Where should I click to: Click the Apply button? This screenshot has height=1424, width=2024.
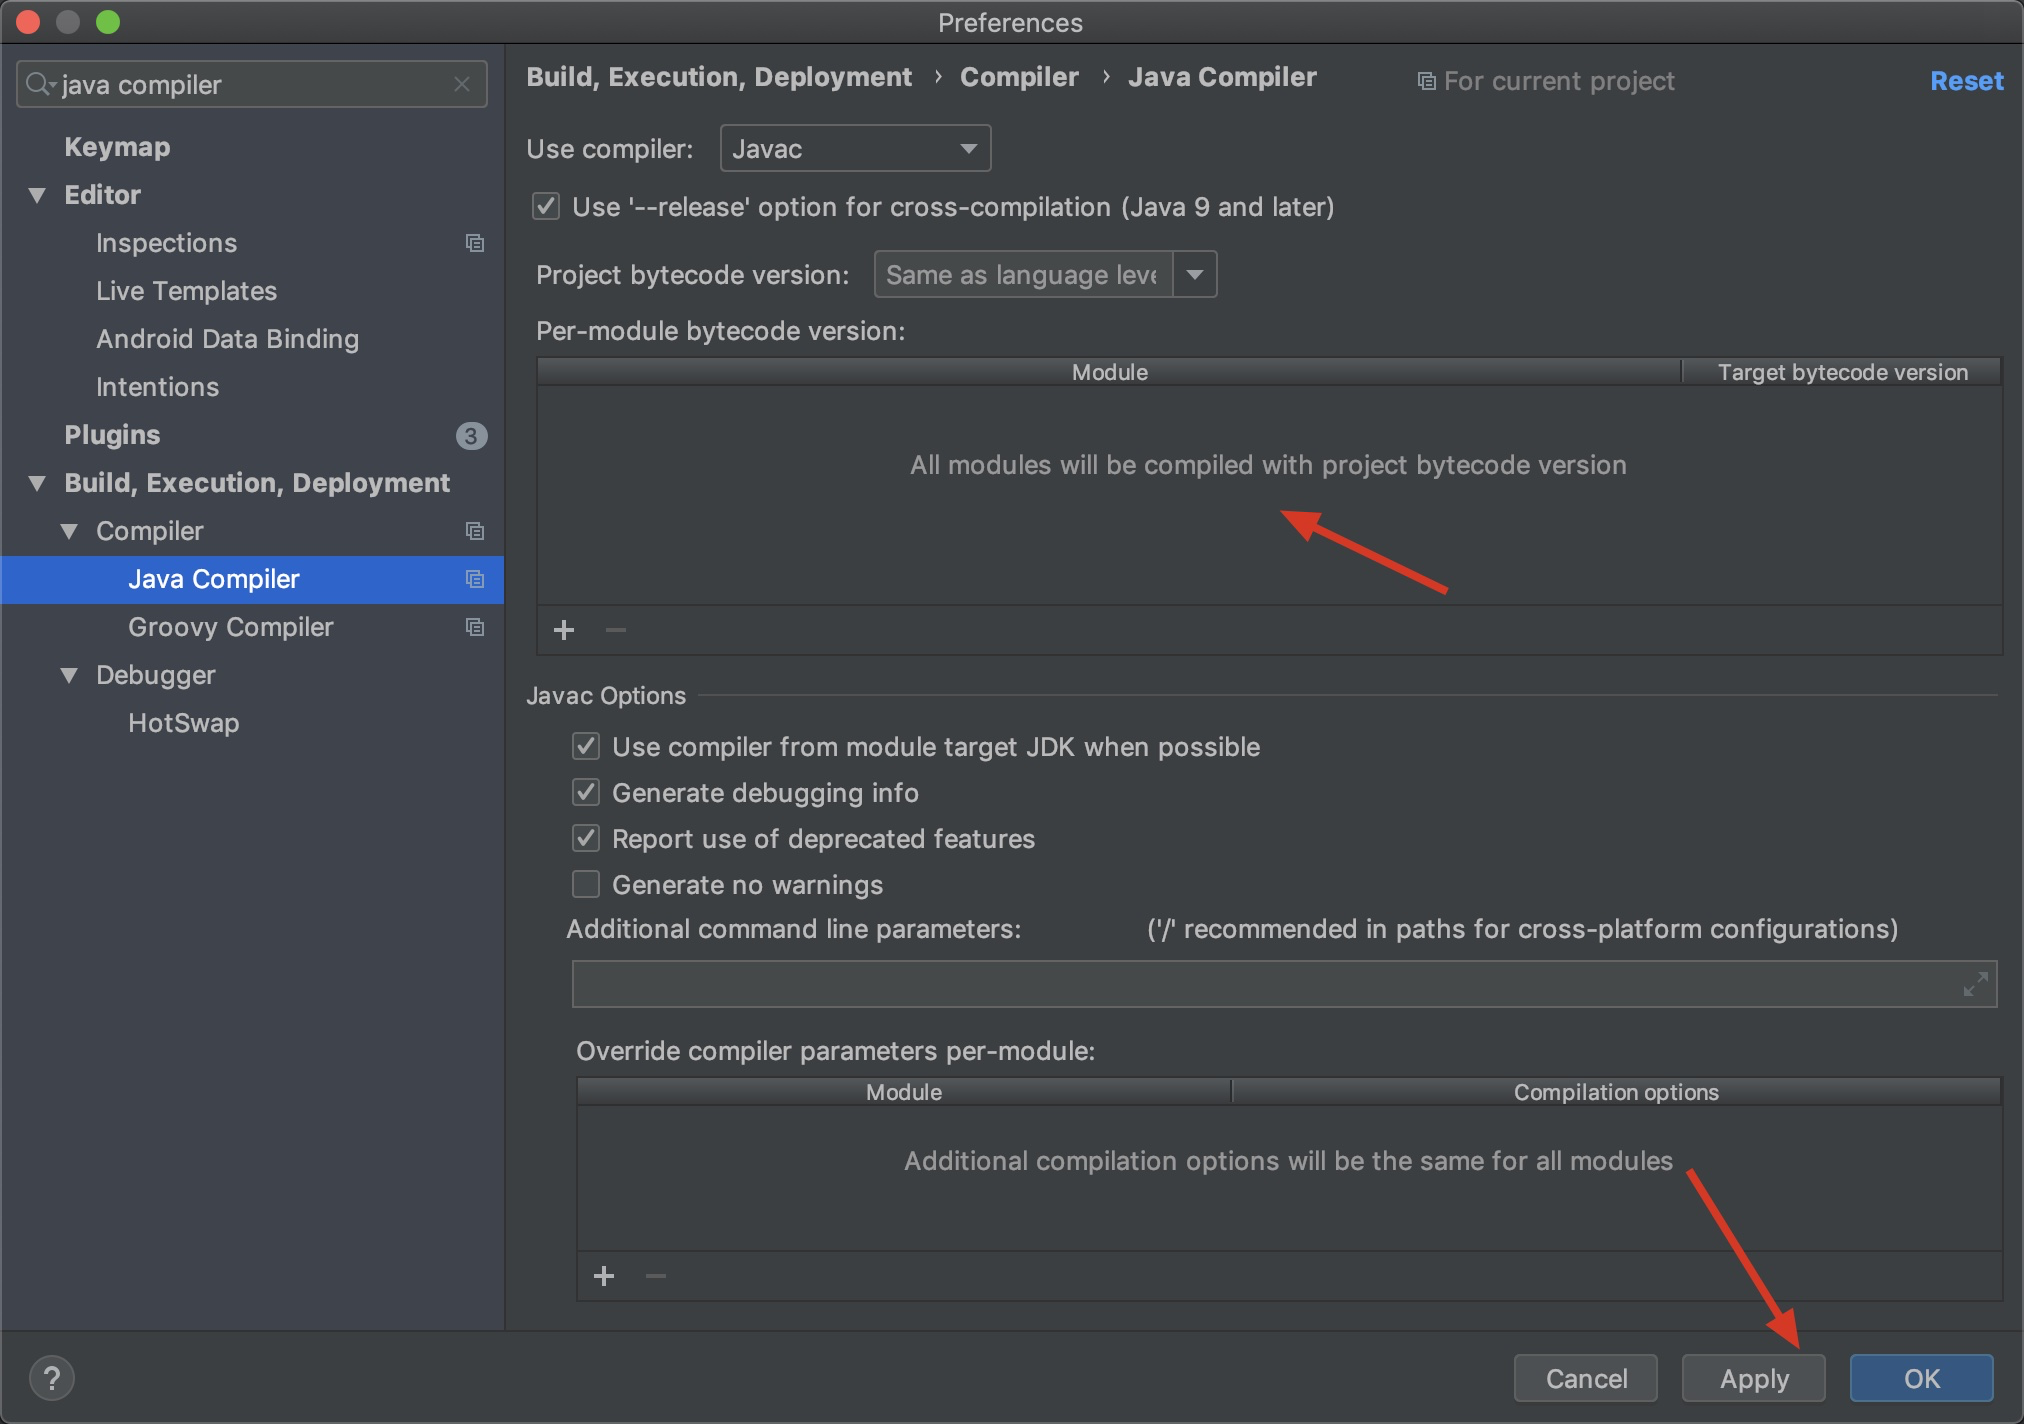[x=1753, y=1378]
